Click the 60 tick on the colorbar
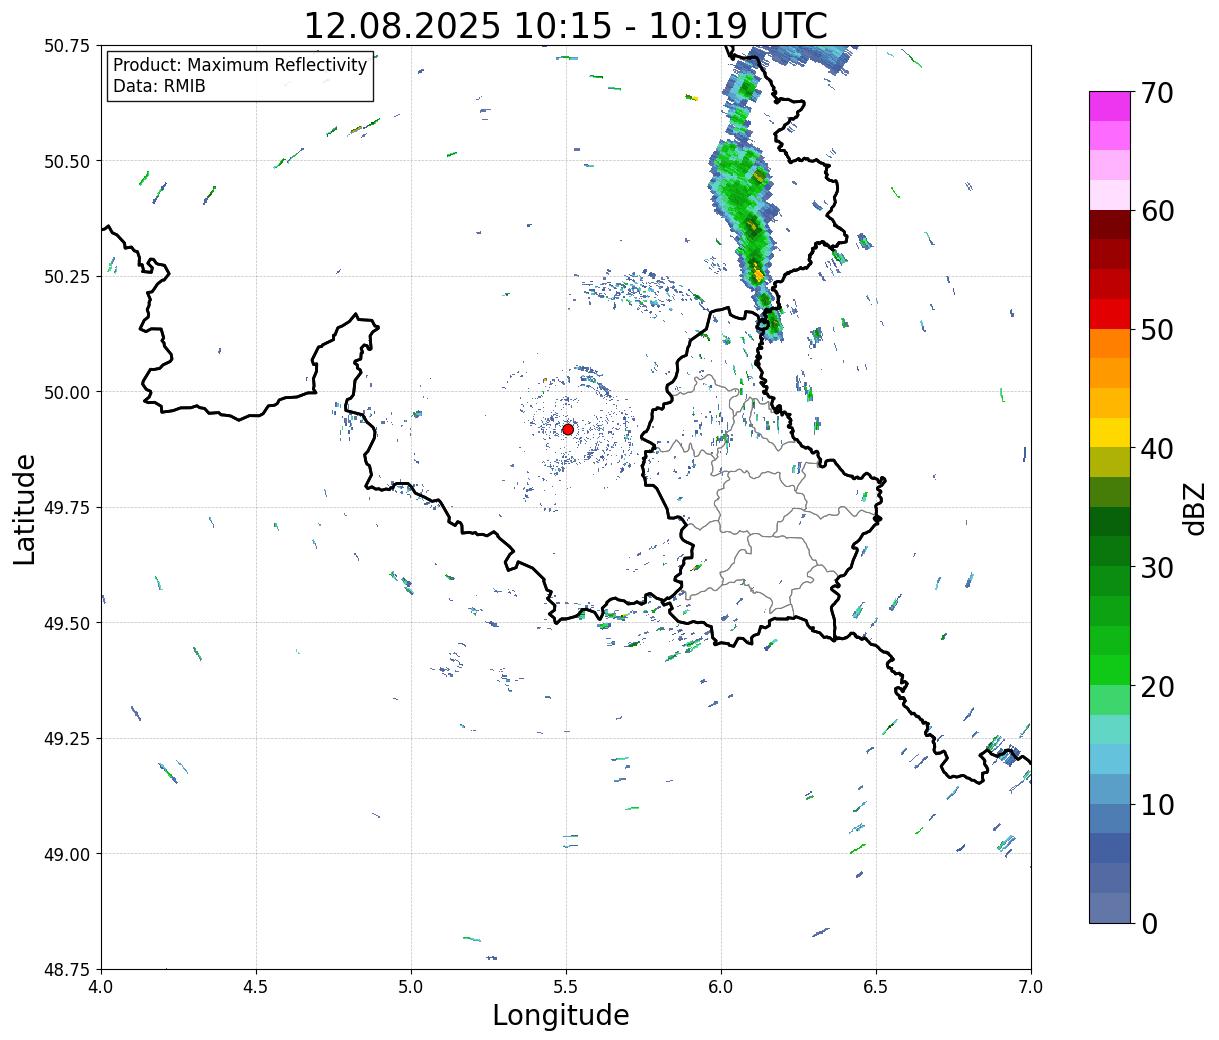The image size is (1219, 1040). [1156, 211]
